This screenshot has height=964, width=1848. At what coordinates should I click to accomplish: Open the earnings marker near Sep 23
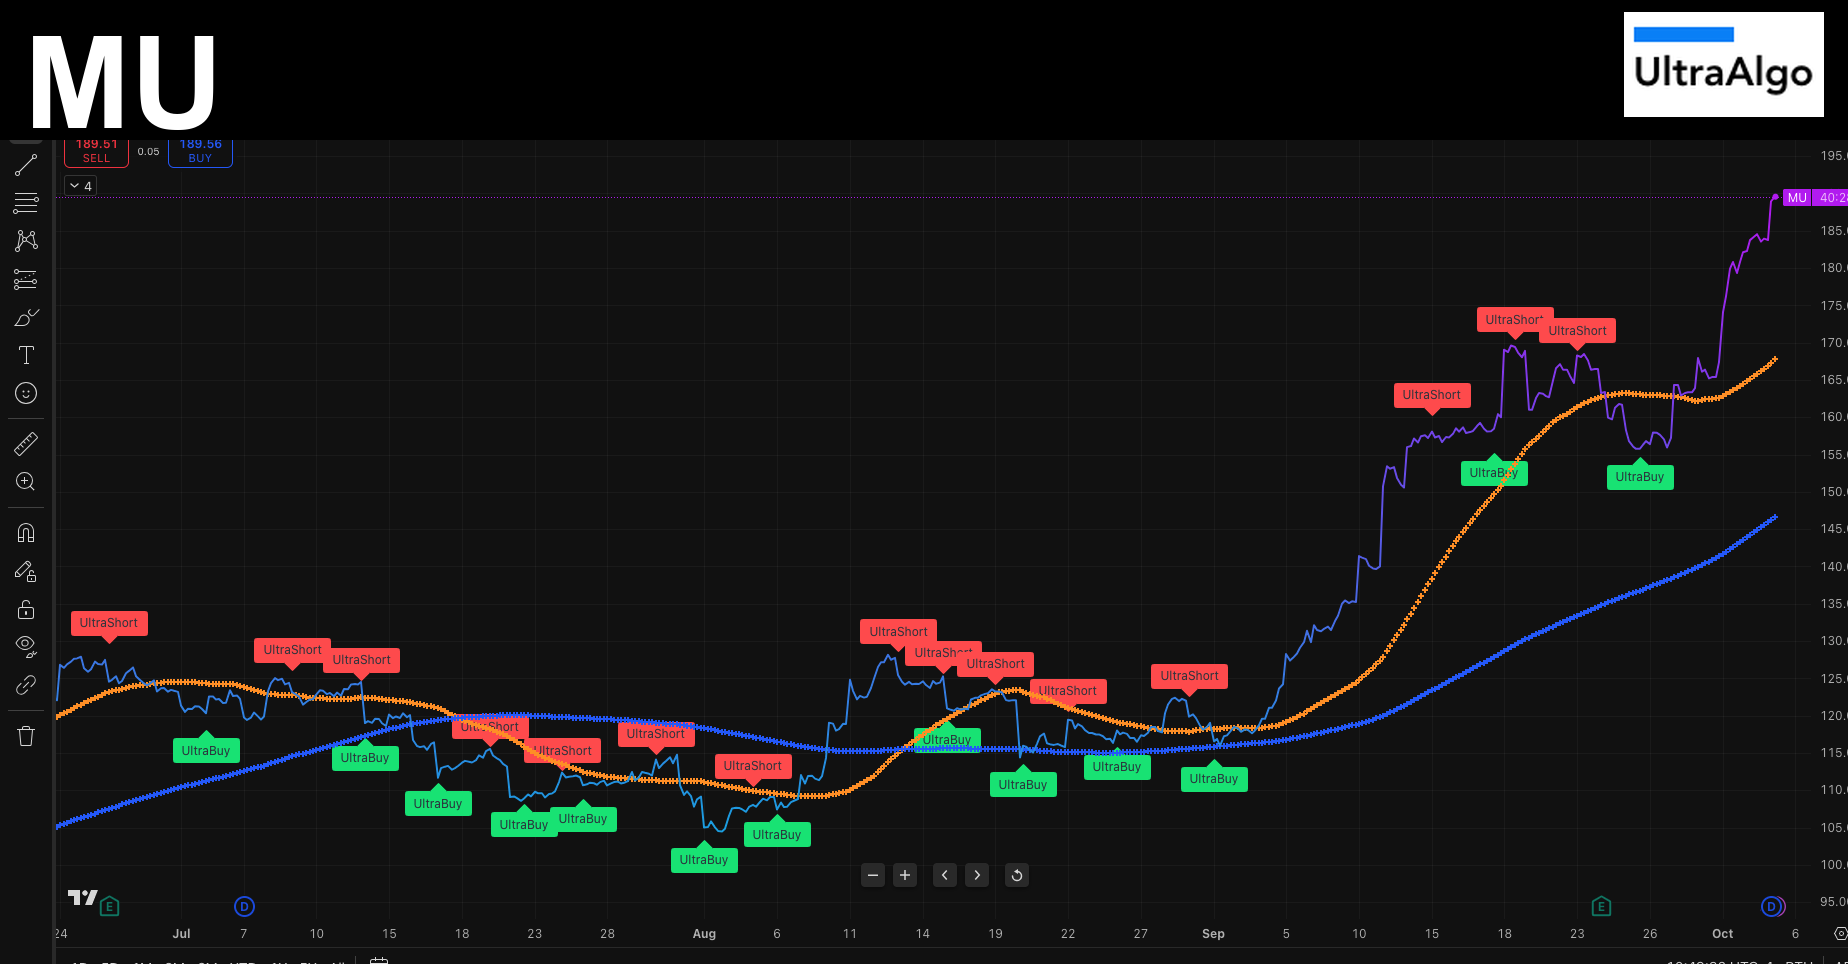(1601, 907)
